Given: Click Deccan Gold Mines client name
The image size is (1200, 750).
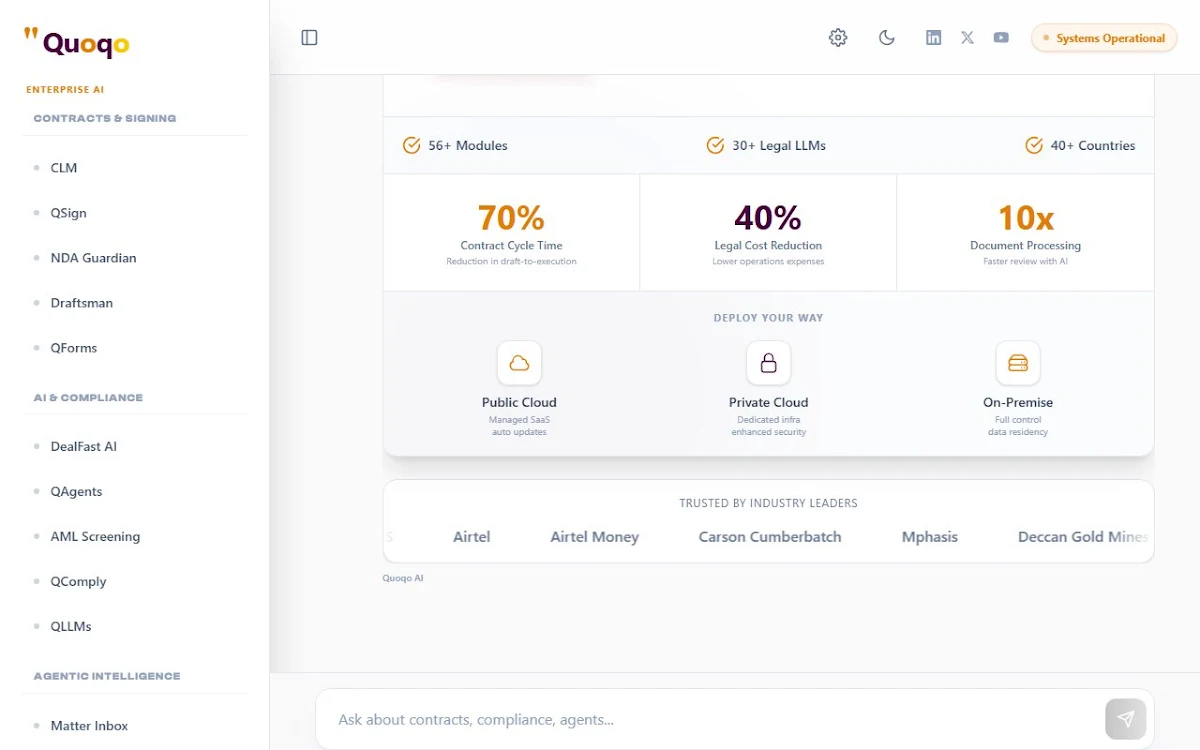Looking at the screenshot, I should click(x=1084, y=537).
